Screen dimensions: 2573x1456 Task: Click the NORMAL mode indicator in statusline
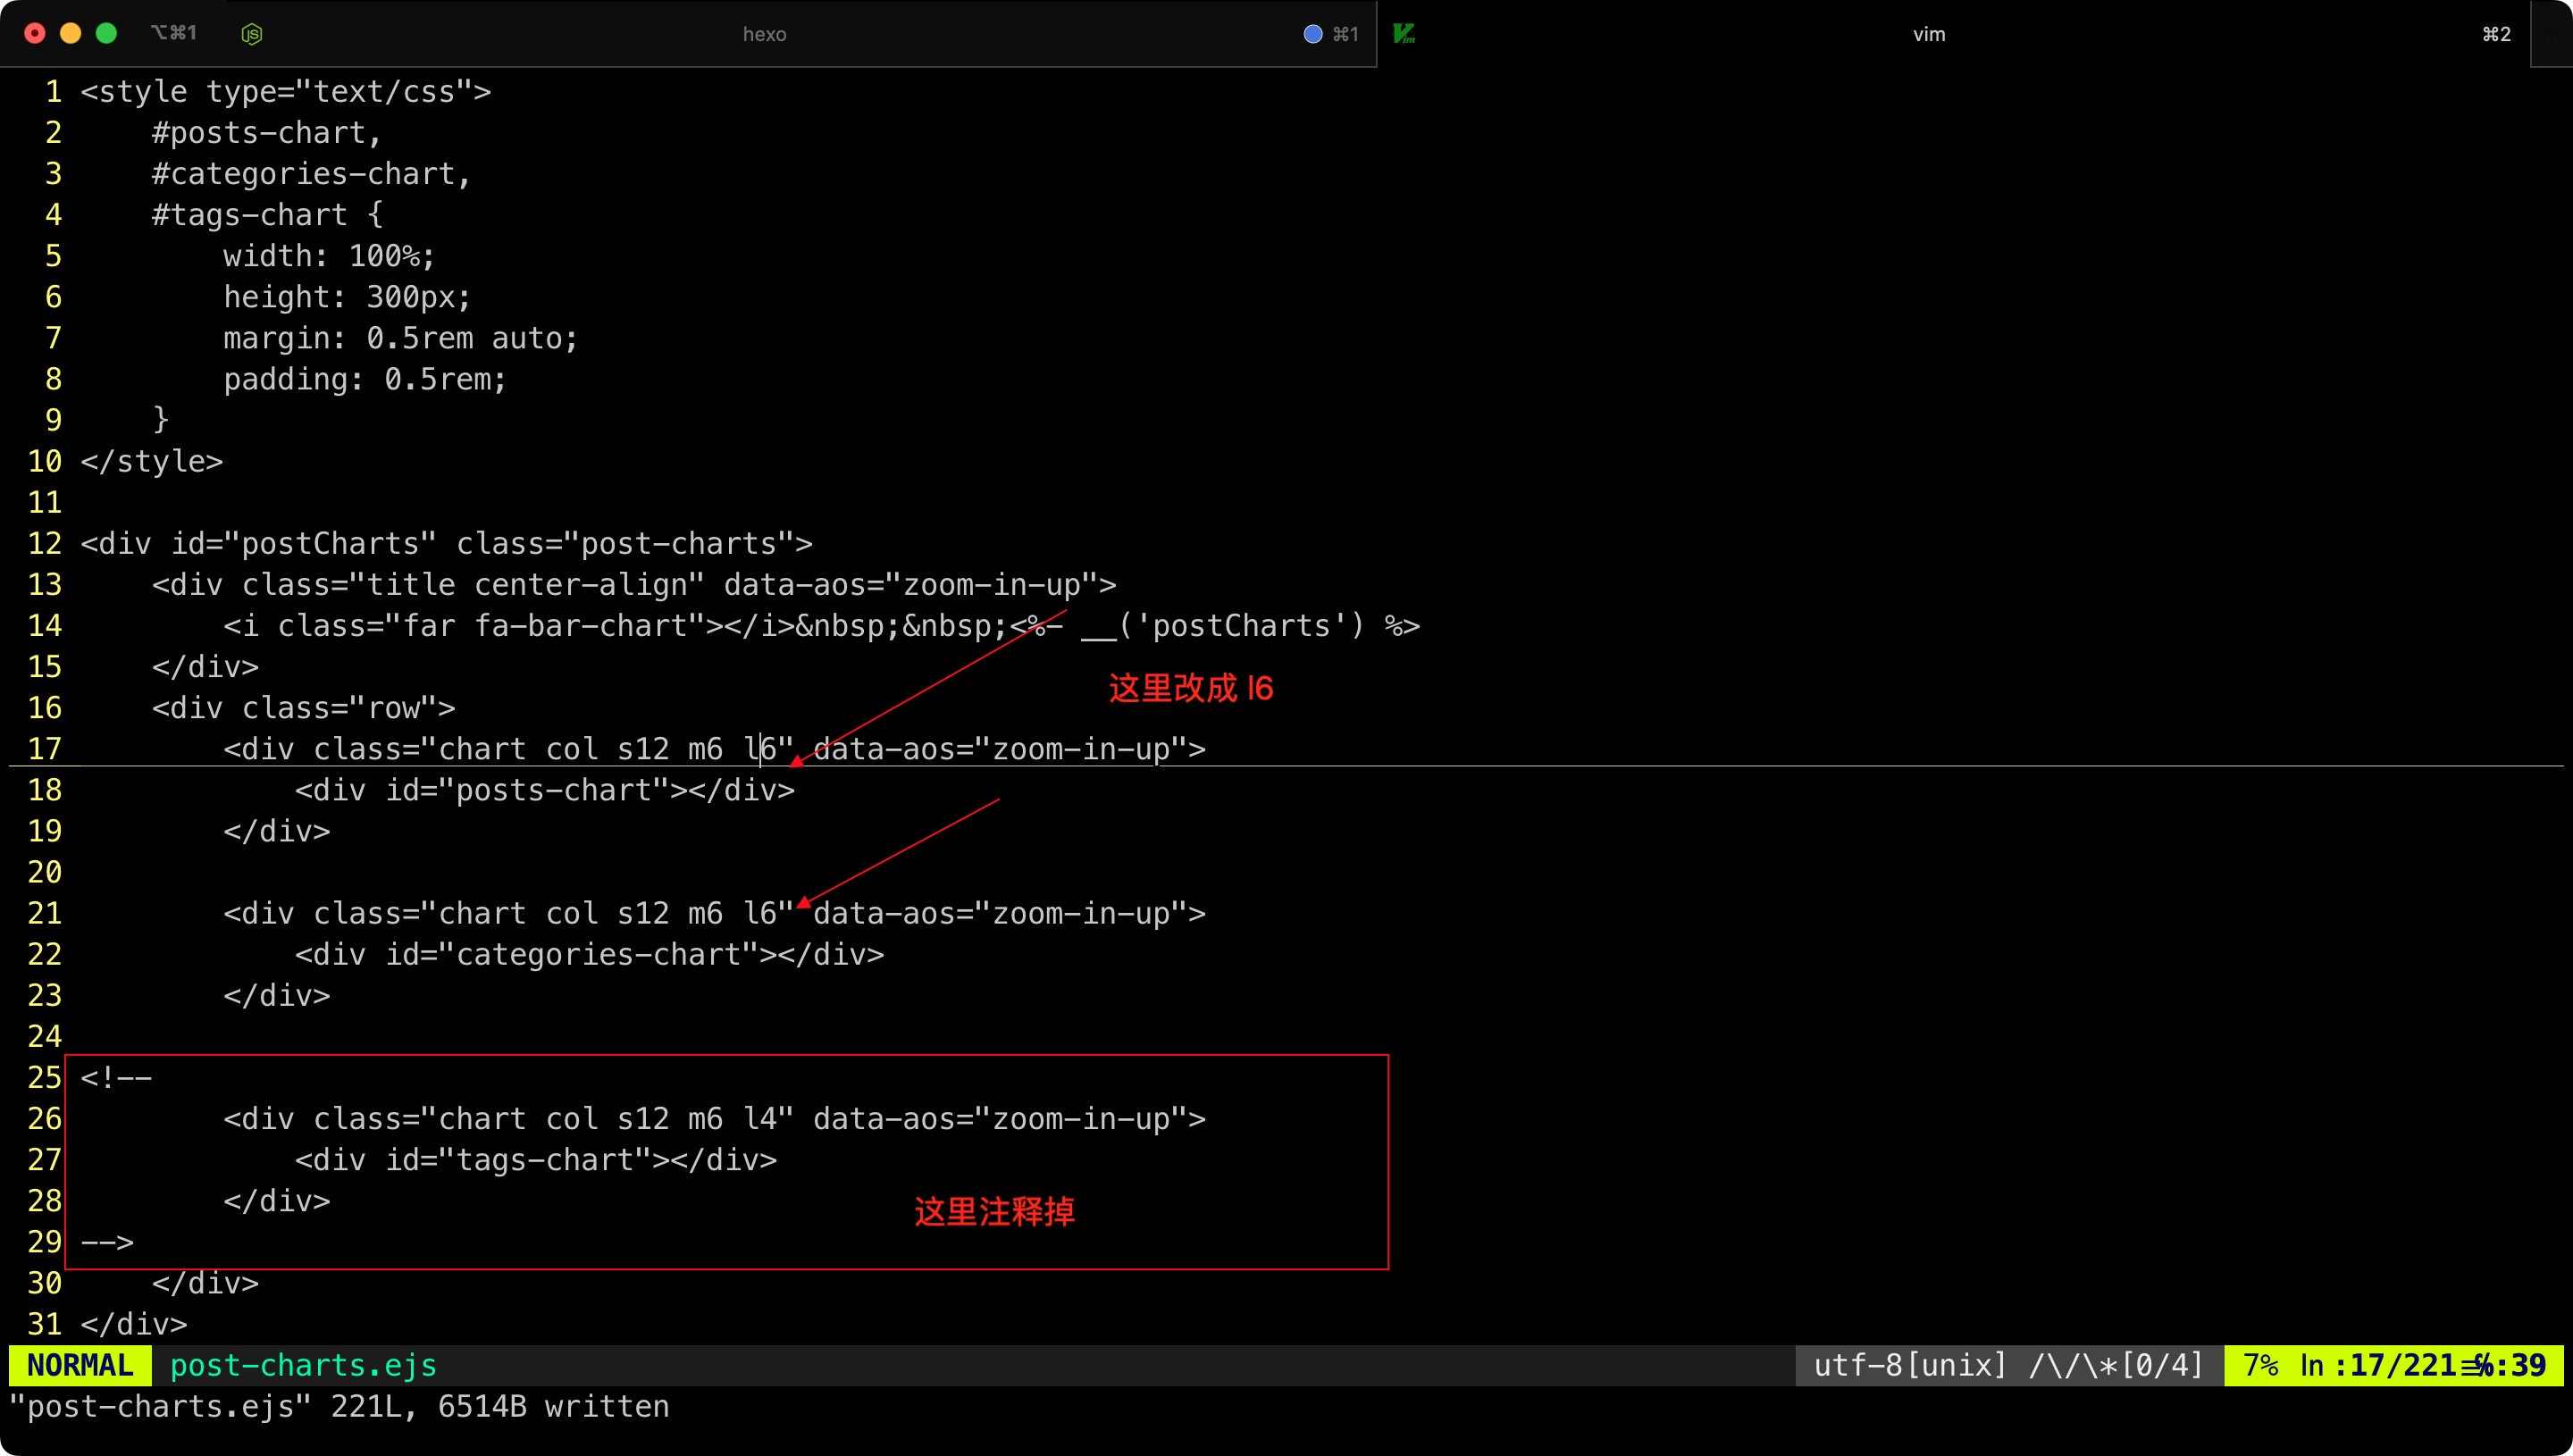coord(80,1365)
